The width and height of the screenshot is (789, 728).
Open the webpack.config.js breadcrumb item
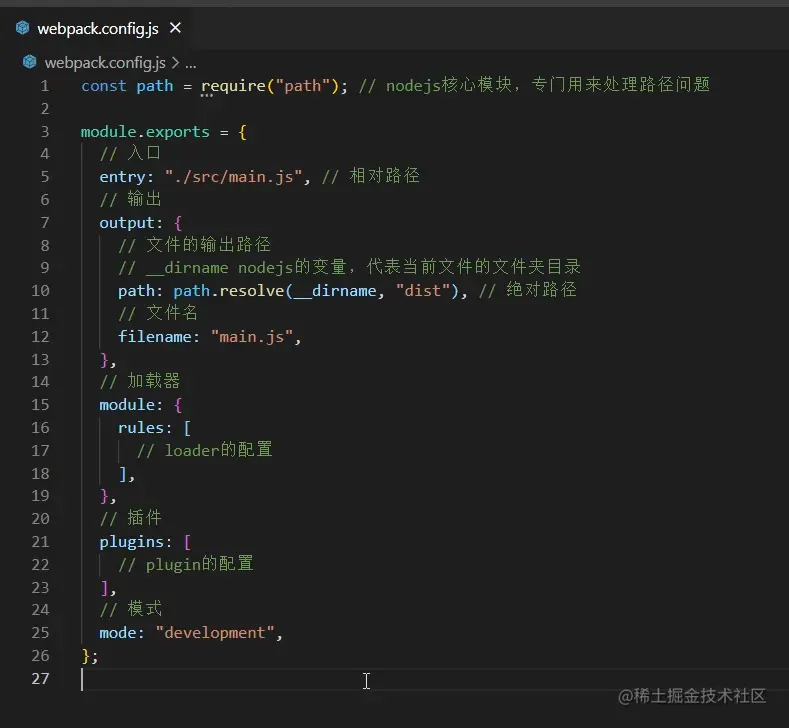pos(105,62)
